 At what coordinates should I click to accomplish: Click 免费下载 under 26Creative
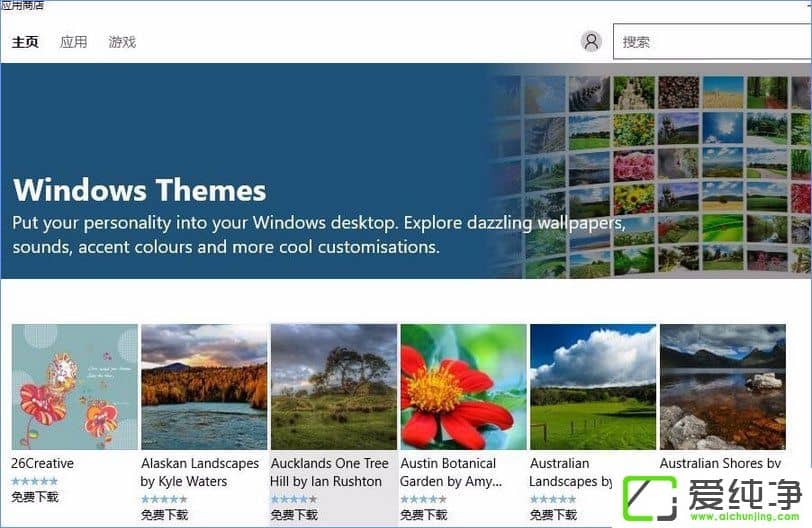pos(35,497)
